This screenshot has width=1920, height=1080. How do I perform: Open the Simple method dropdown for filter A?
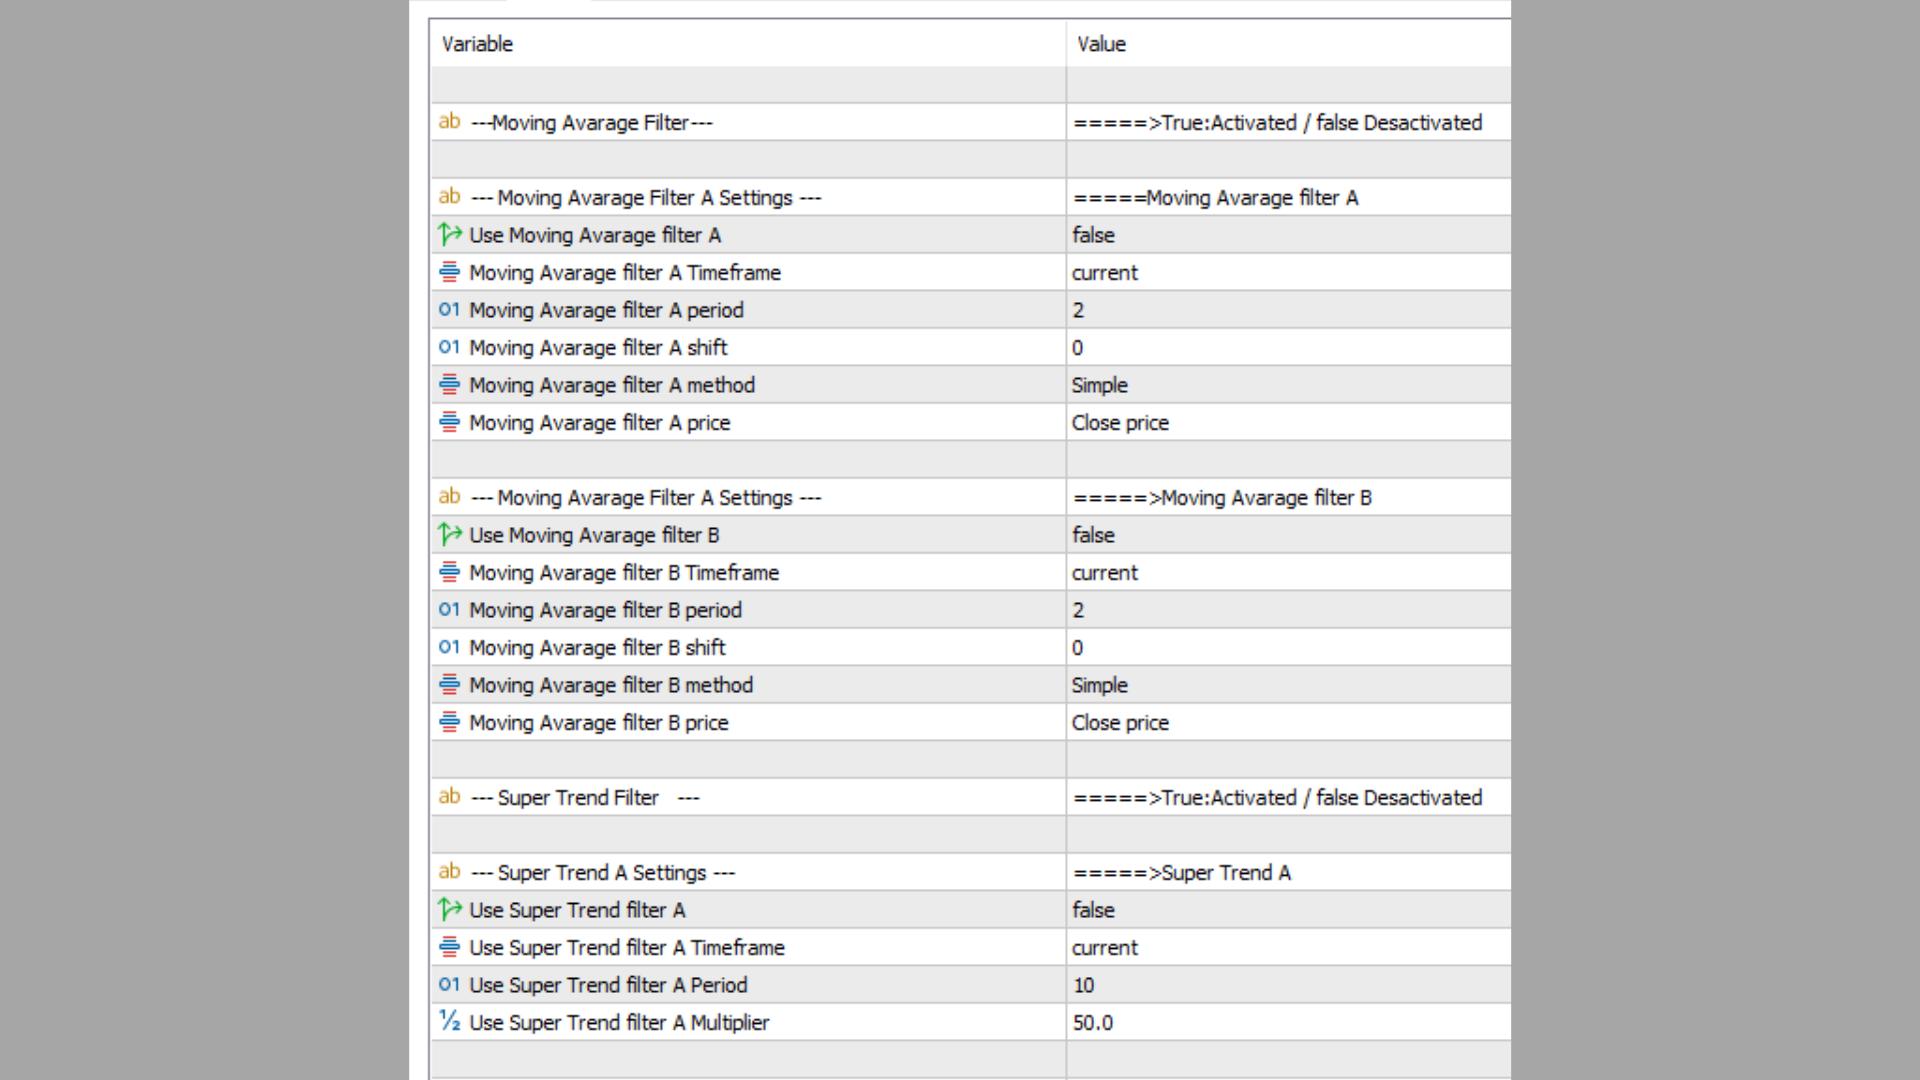[1099, 385]
